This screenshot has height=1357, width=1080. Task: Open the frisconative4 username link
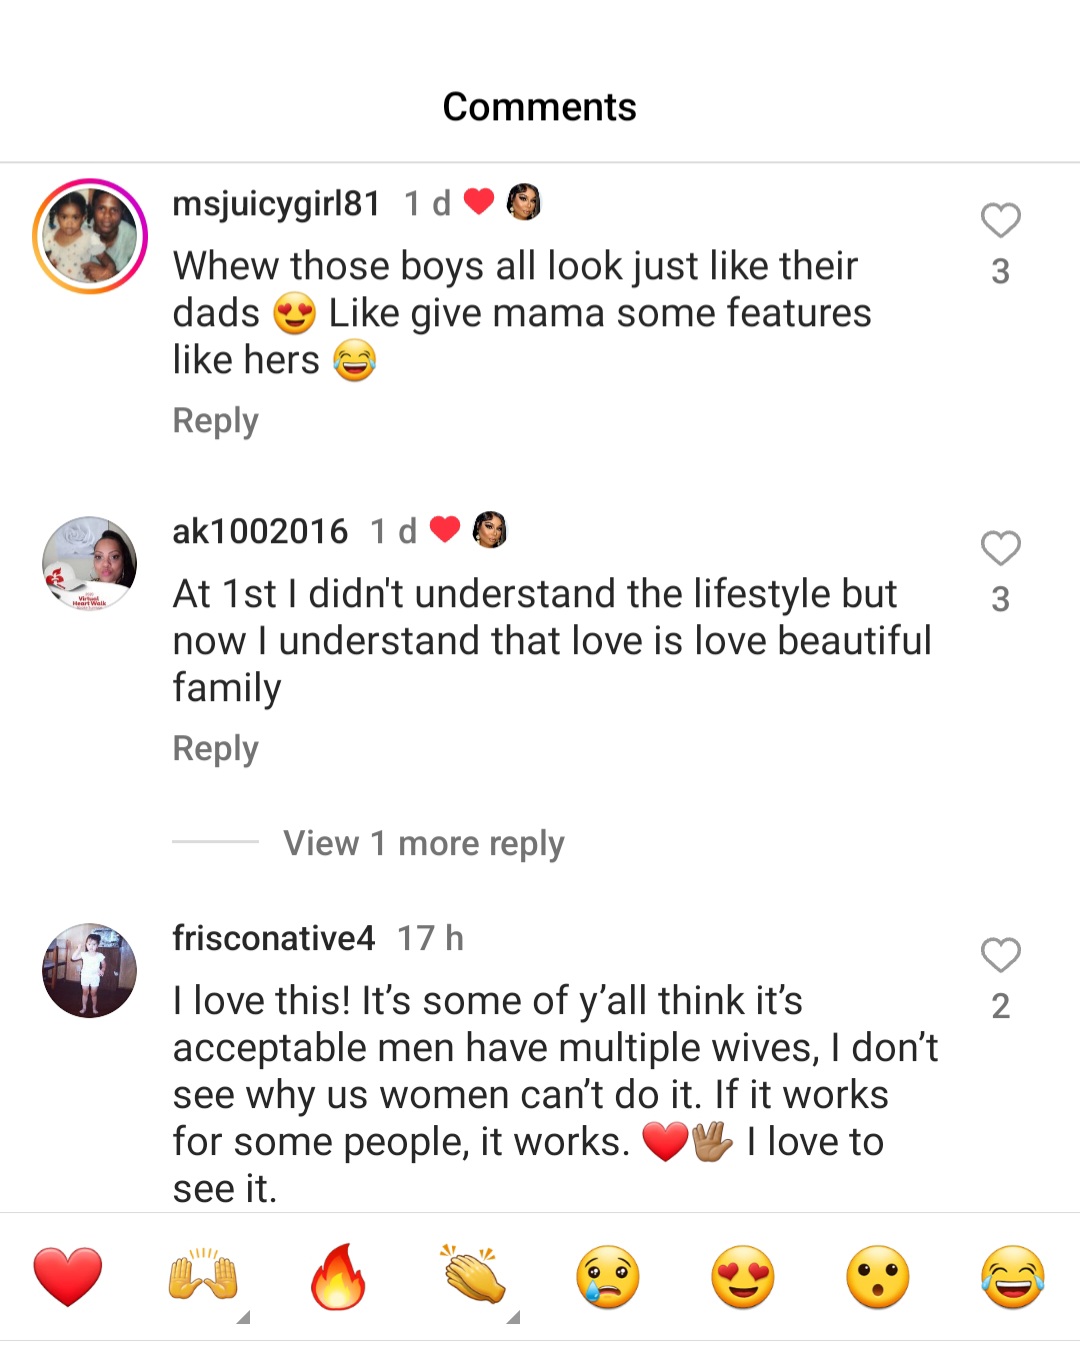coord(273,938)
